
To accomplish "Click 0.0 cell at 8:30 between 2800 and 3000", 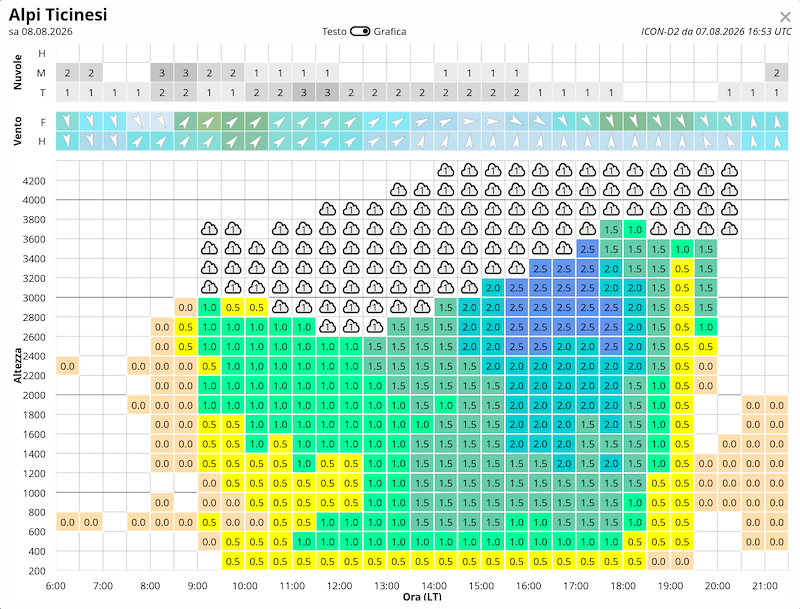I will click(x=186, y=308).
